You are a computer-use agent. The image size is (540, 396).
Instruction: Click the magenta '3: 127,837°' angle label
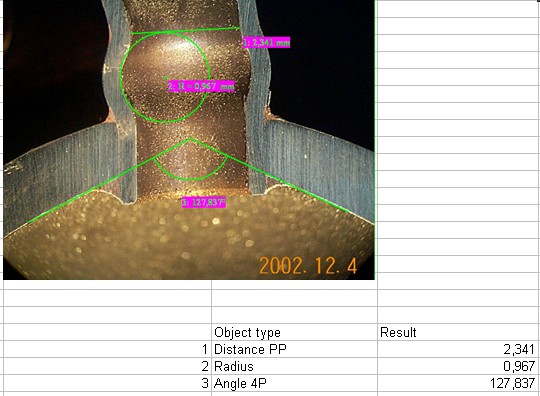[204, 202]
